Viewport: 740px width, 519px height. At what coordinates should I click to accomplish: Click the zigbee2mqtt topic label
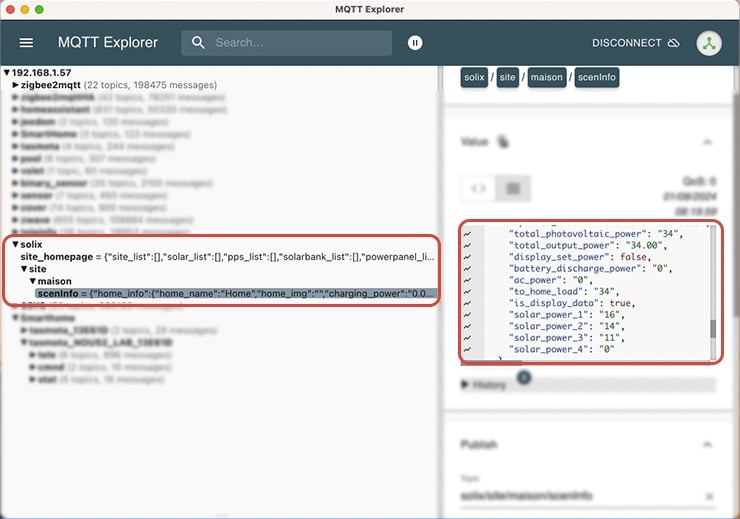point(50,85)
